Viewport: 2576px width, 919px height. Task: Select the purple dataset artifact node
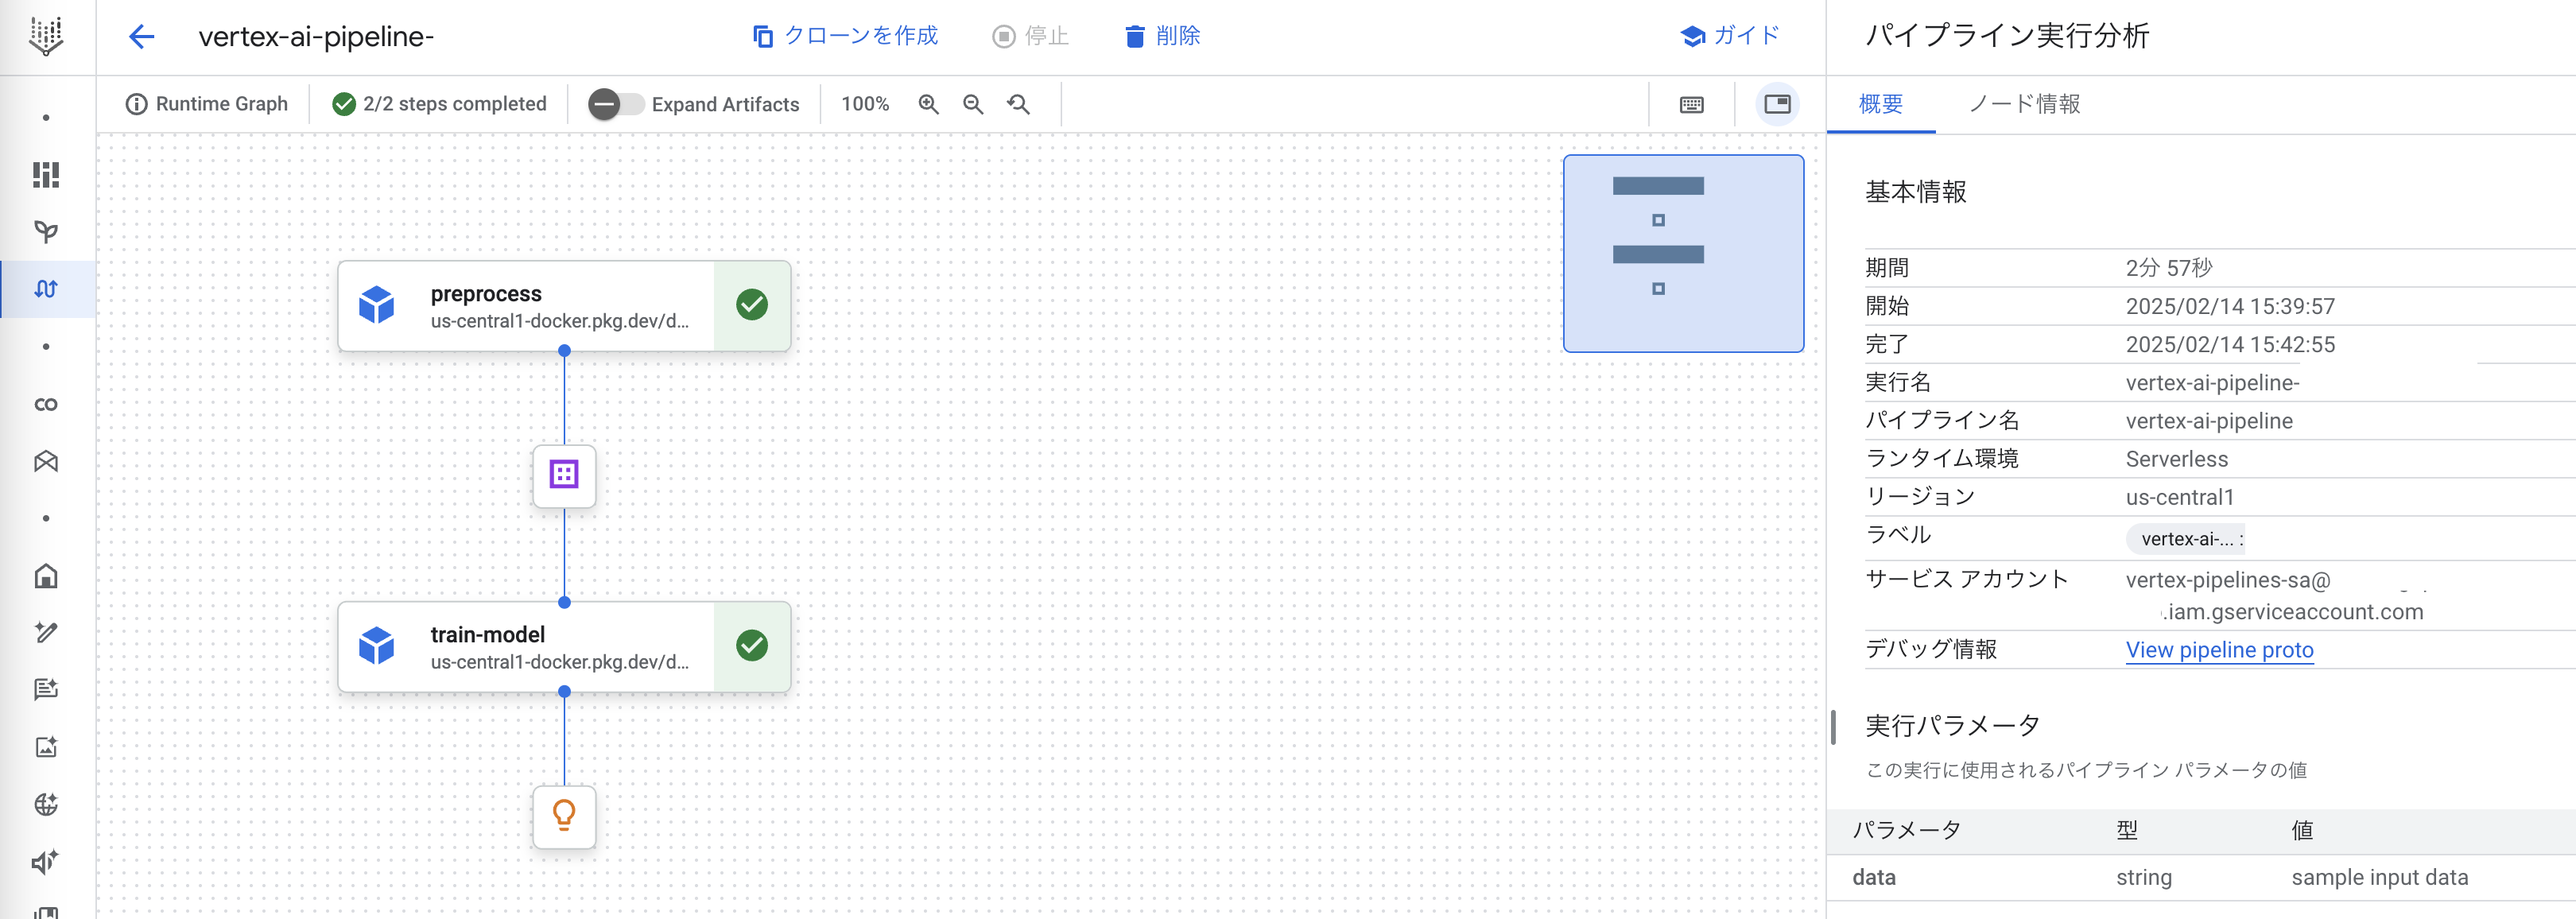(x=564, y=475)
